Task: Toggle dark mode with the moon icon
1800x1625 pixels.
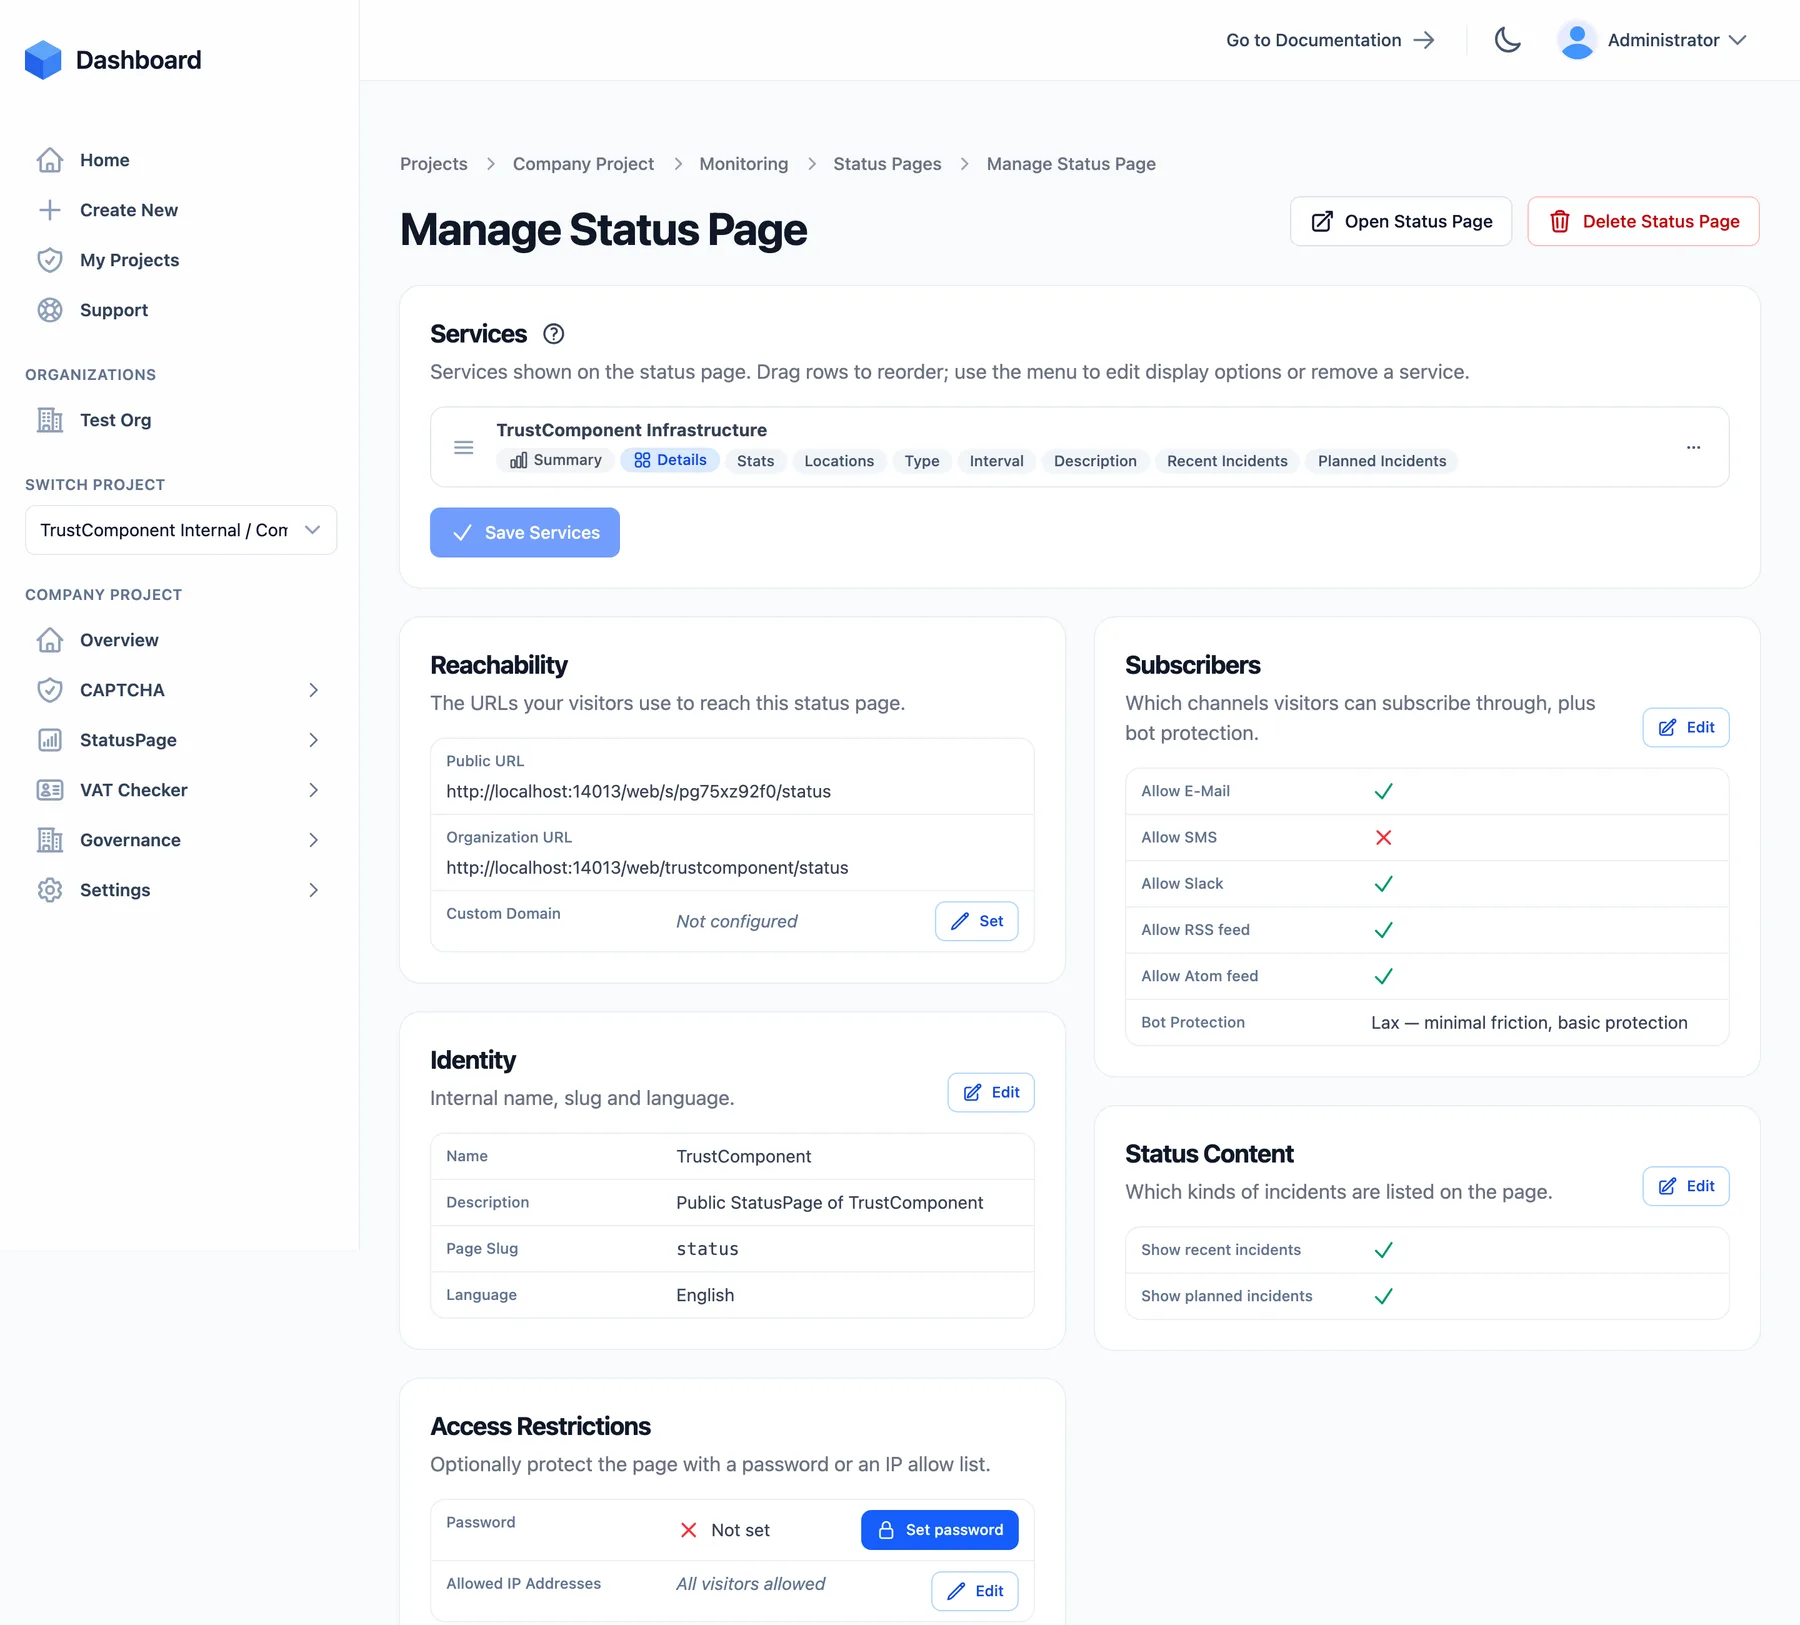Action: [x=1508, y=40]
